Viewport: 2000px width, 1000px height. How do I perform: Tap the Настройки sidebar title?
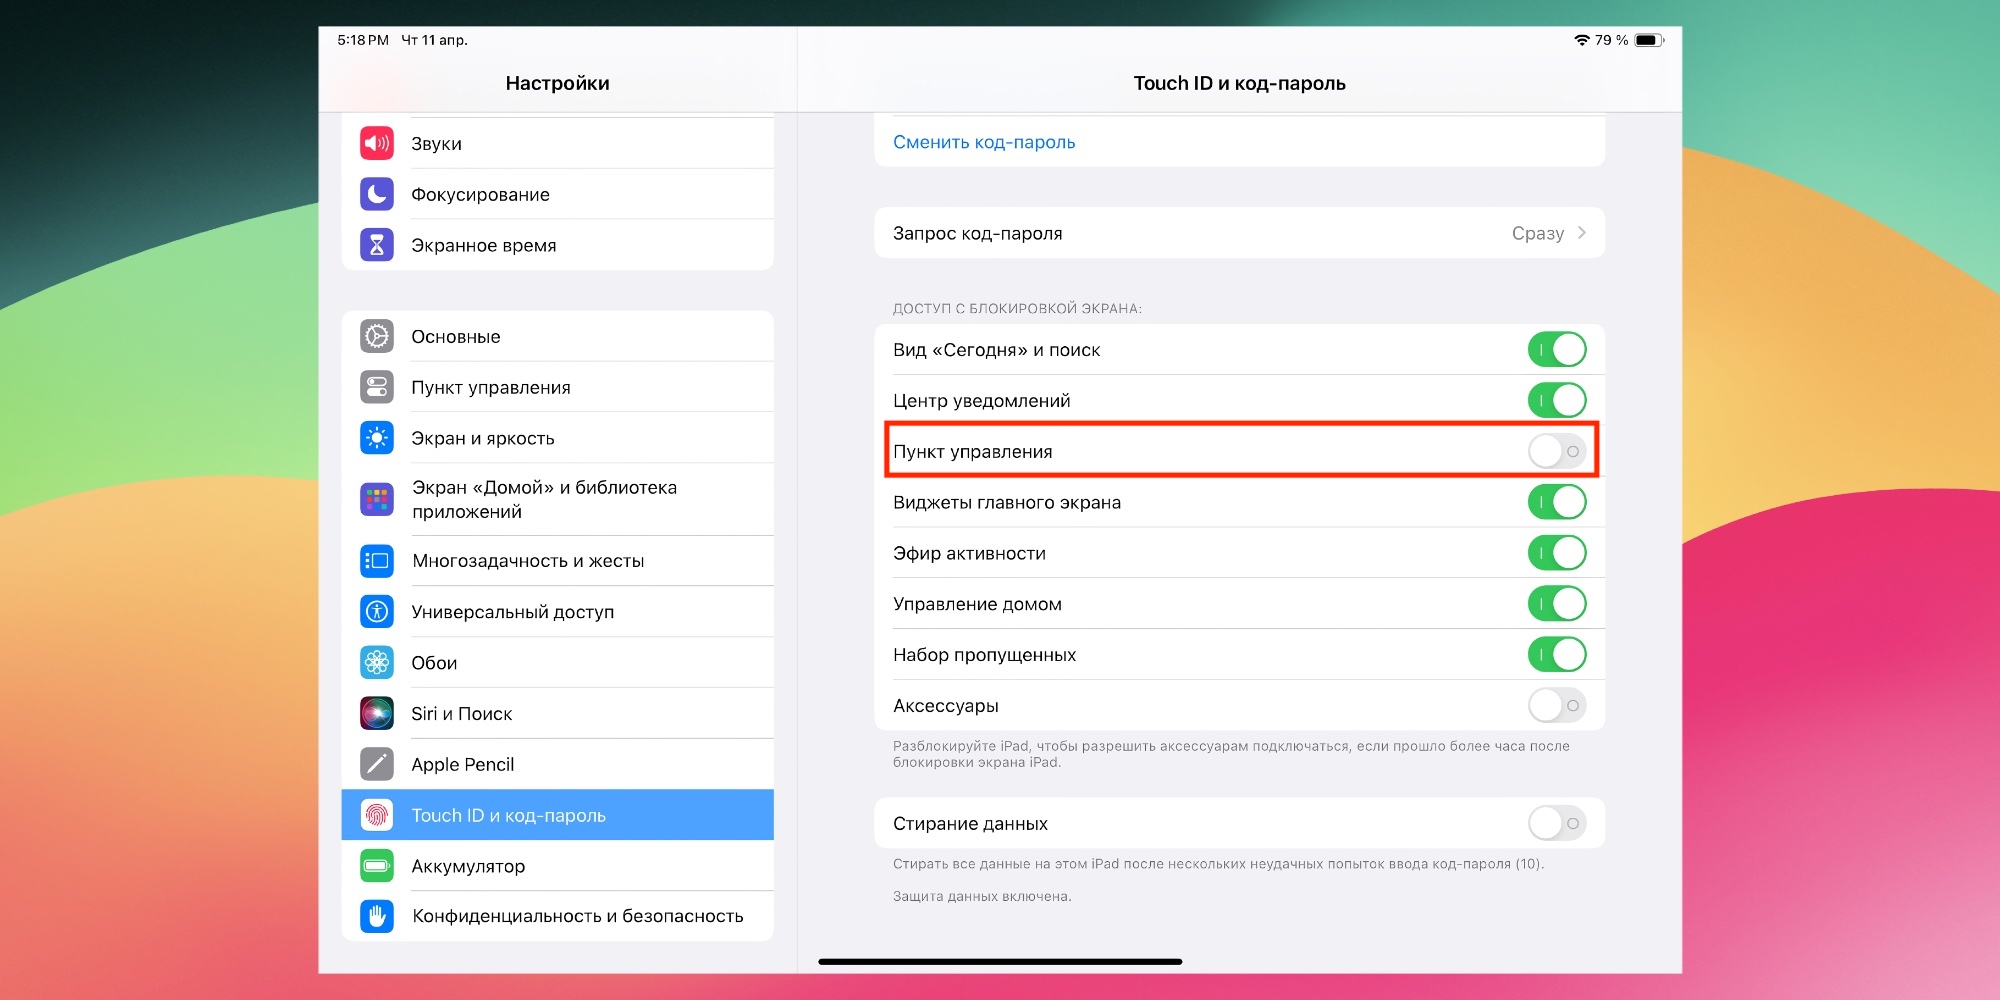(x=557, y=83)
